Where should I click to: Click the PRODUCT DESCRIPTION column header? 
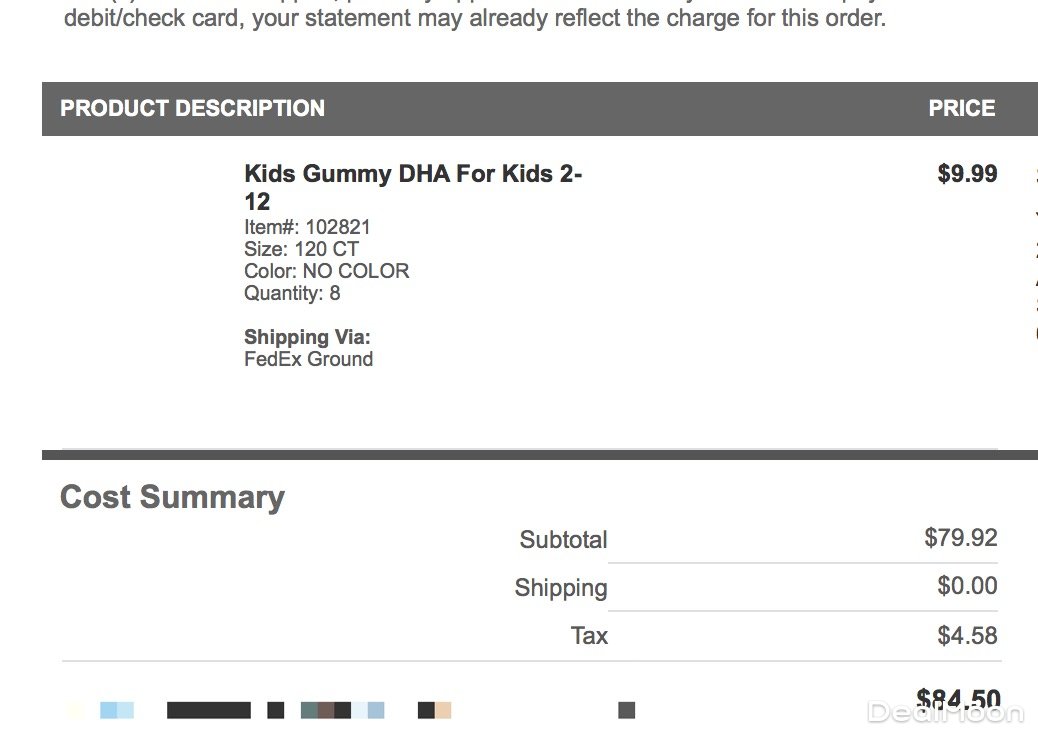coord(192,109)
